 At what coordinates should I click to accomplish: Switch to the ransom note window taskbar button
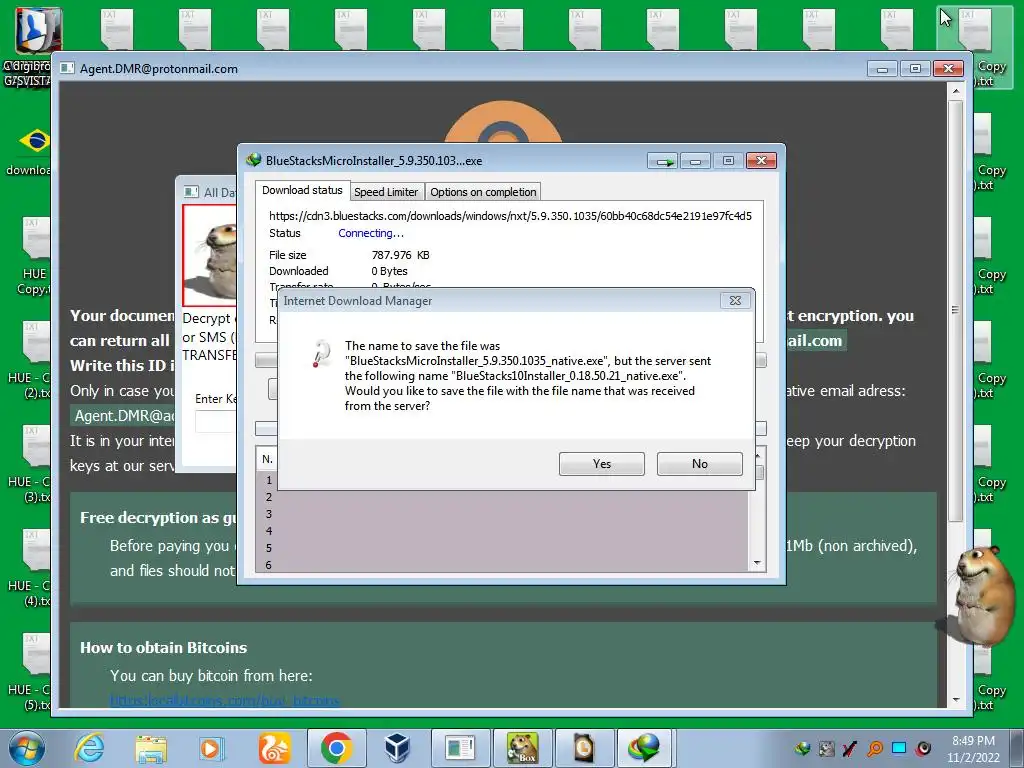coord(460,748)
